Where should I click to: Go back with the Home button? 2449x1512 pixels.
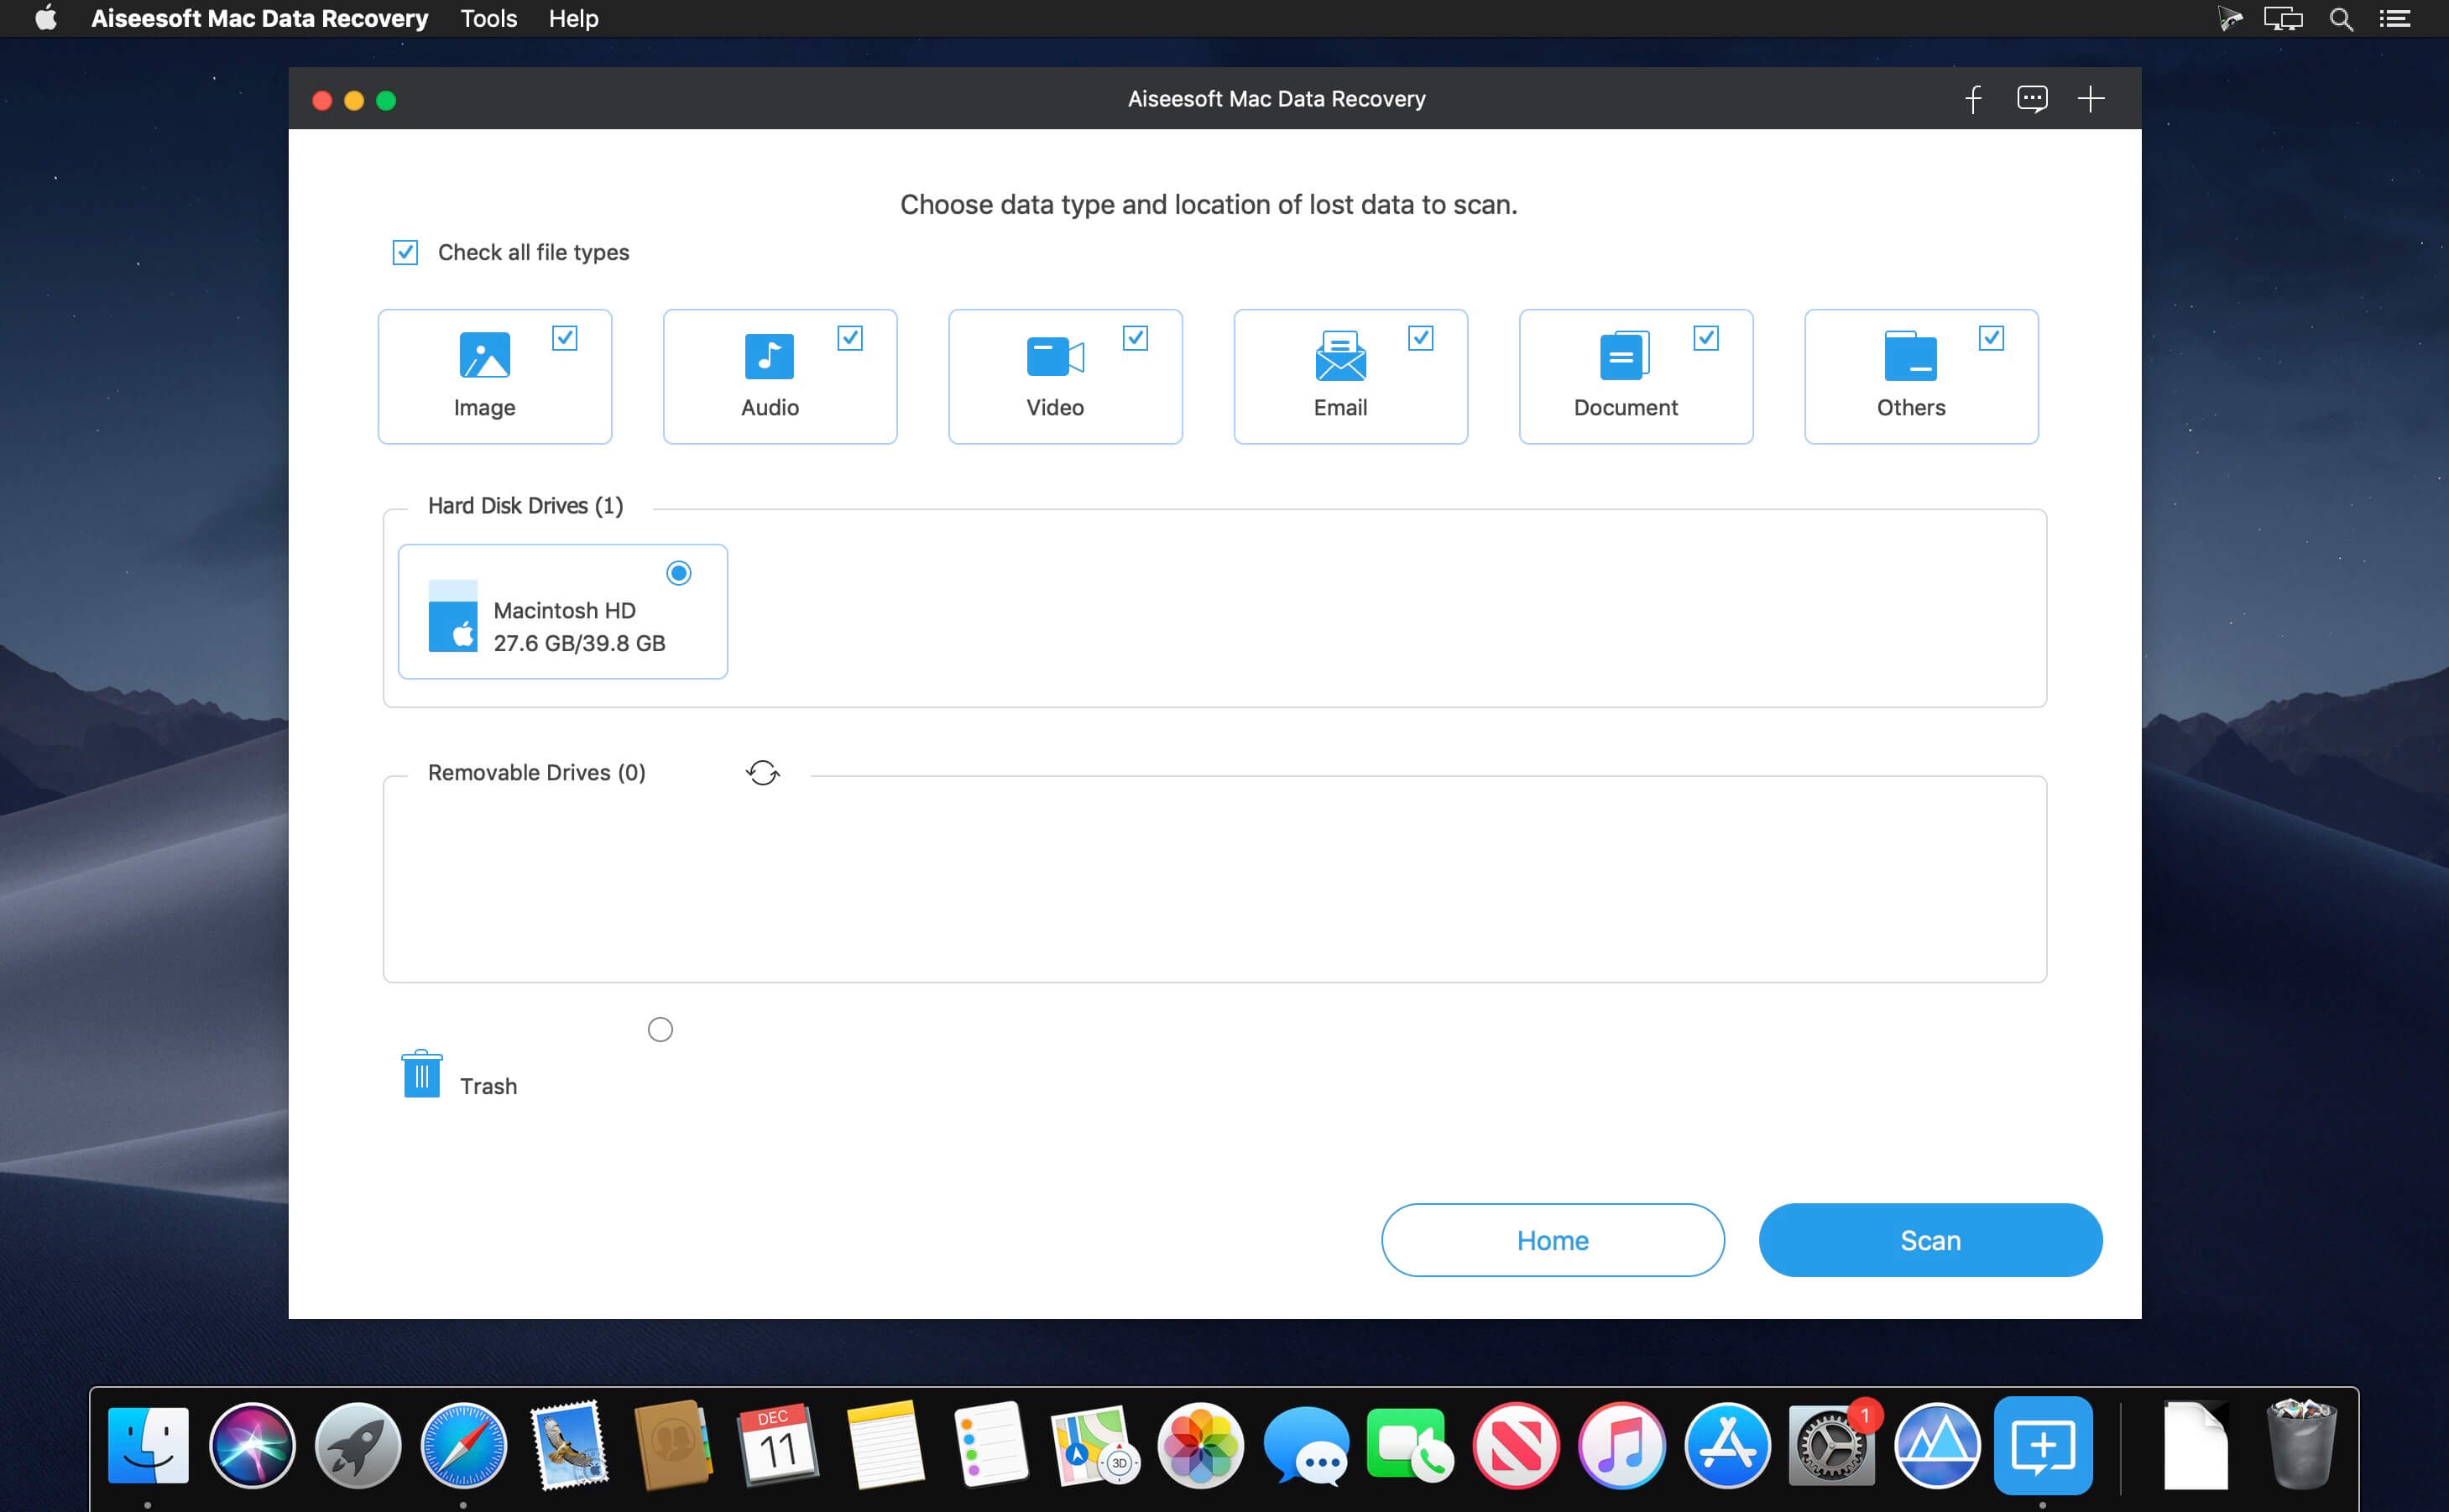[x=1552, y=1240]
